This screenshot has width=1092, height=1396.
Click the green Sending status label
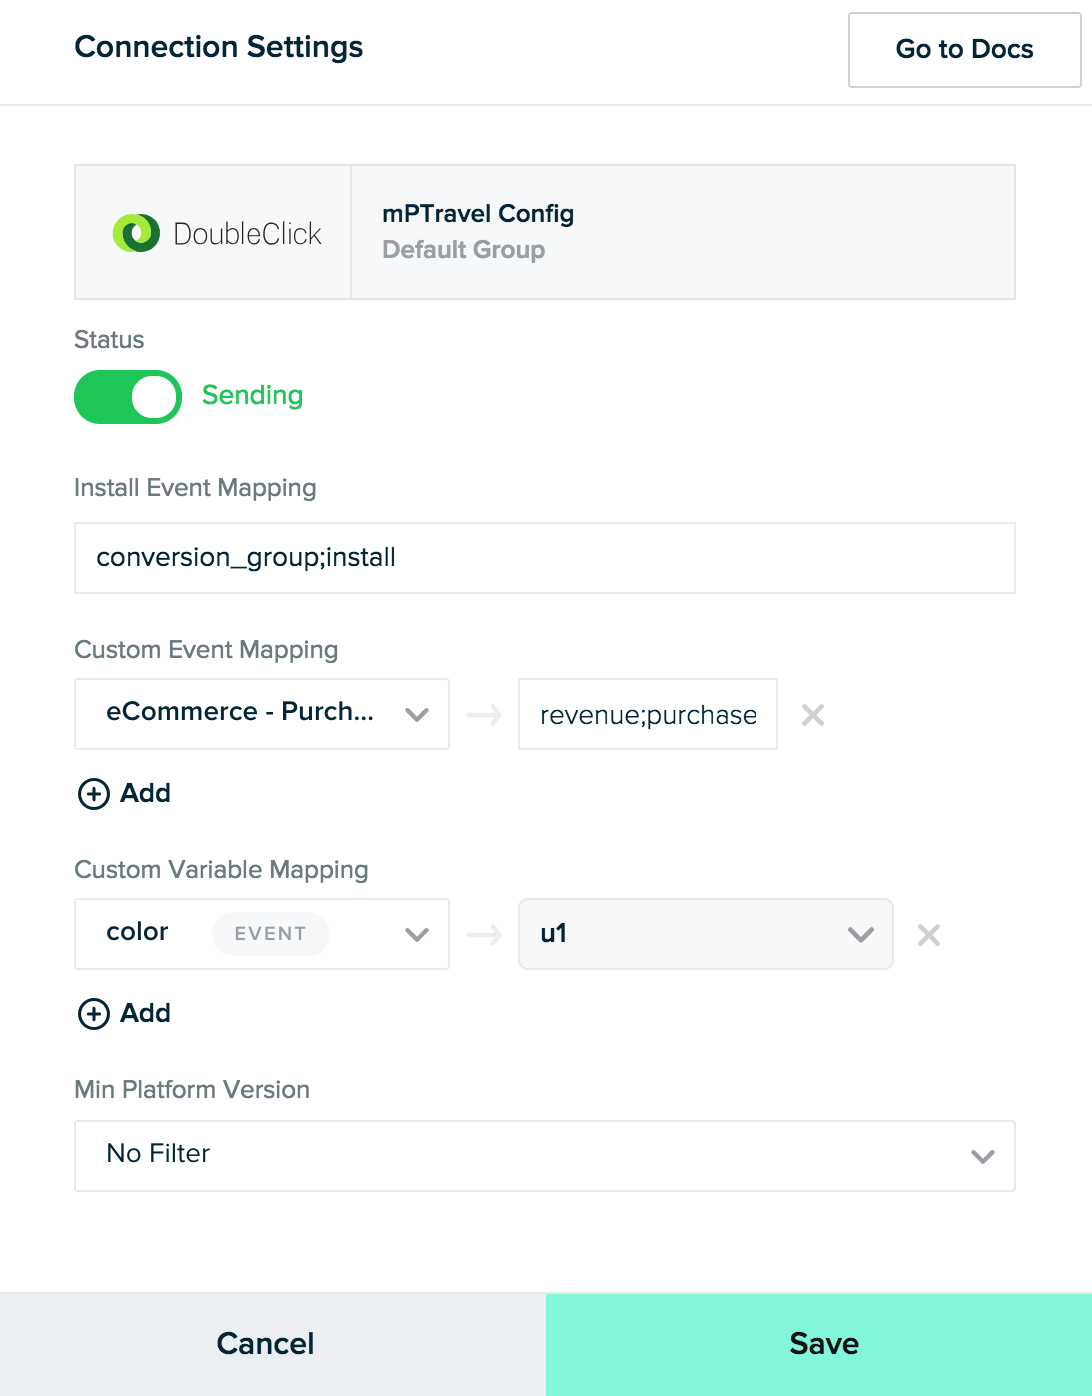coord(252,396)
